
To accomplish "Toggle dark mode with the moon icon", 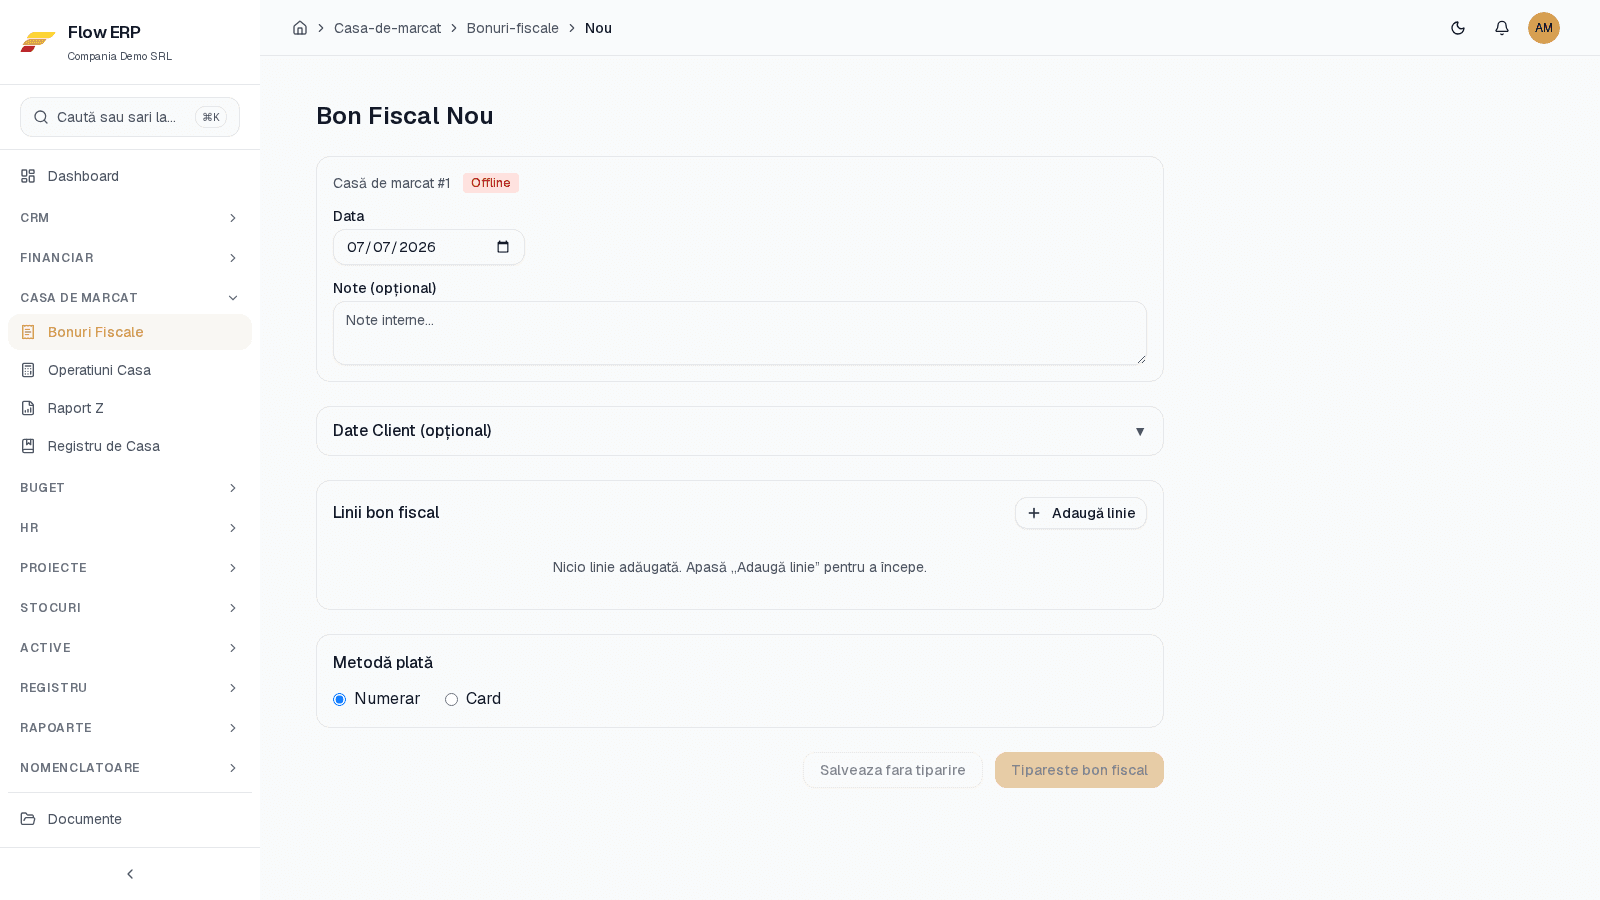I will pyautogui.click(x=1458, y=28).
